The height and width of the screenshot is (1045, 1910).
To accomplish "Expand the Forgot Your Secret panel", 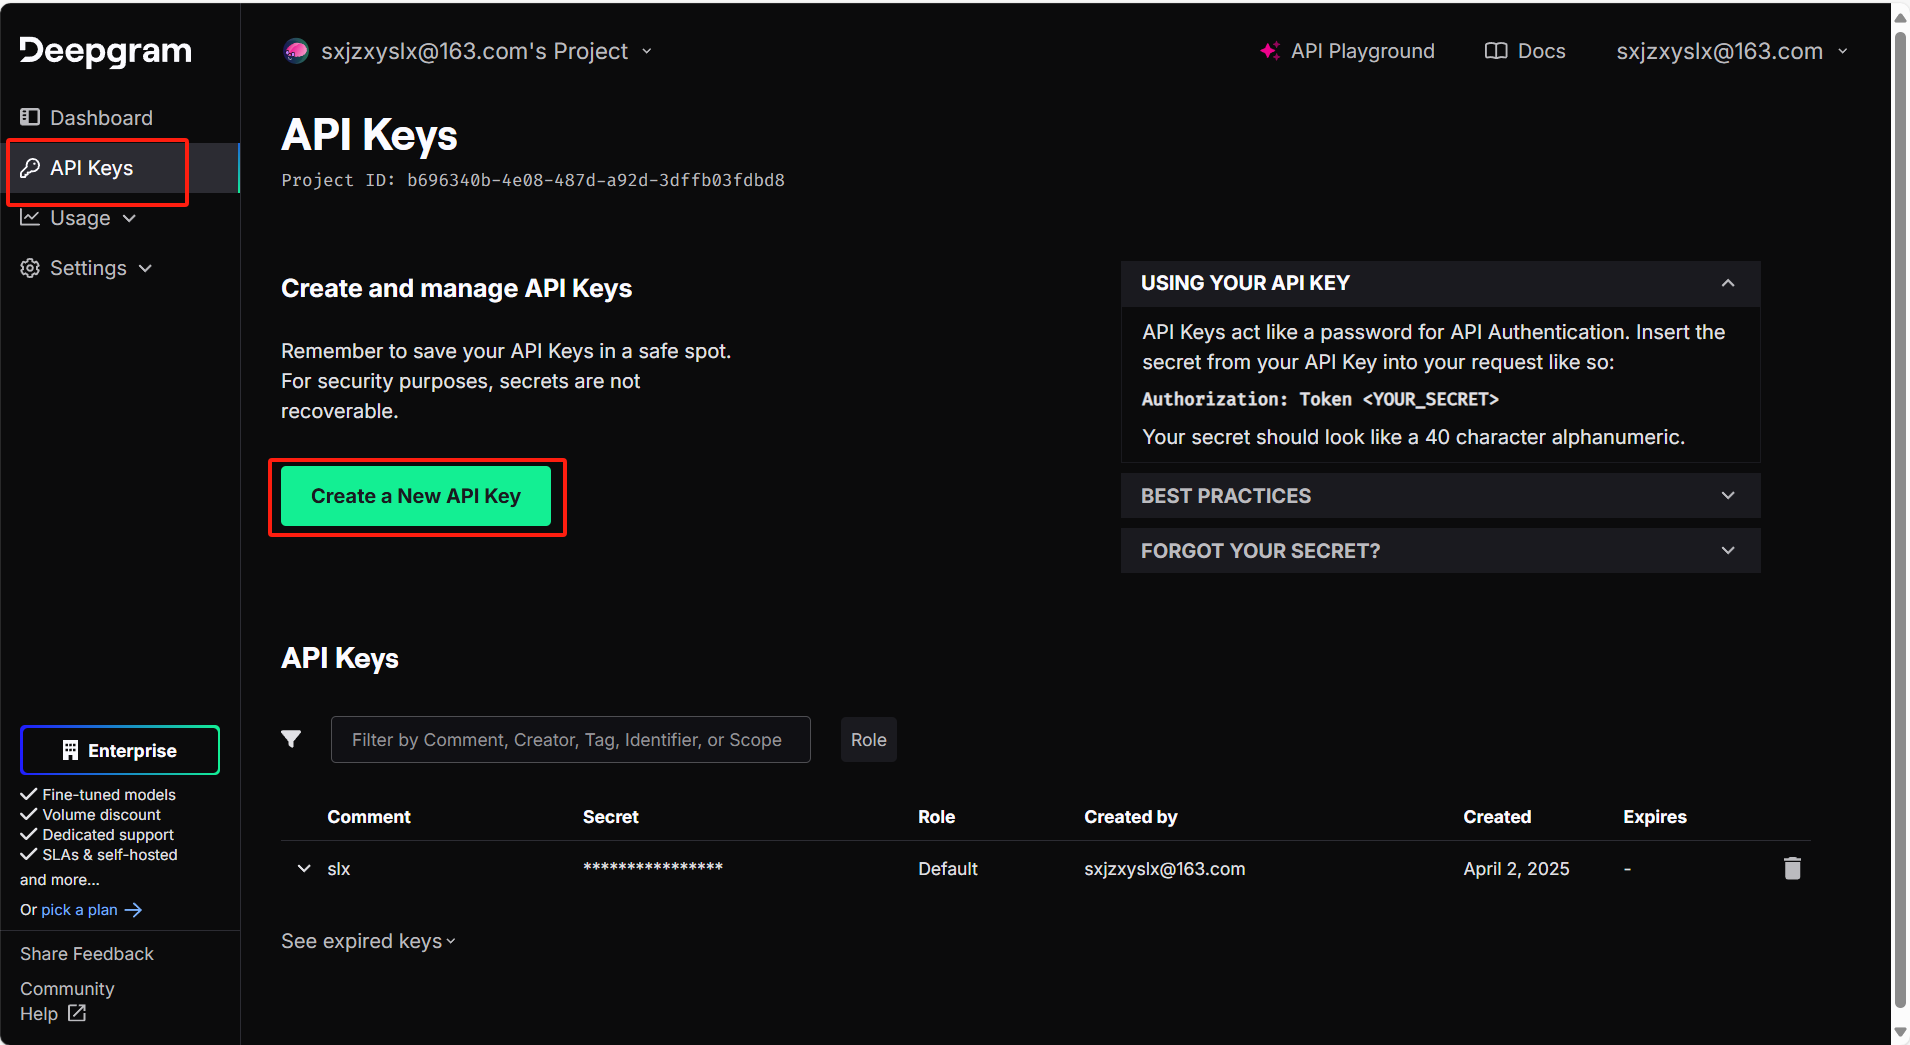I will click(1440, 551).
